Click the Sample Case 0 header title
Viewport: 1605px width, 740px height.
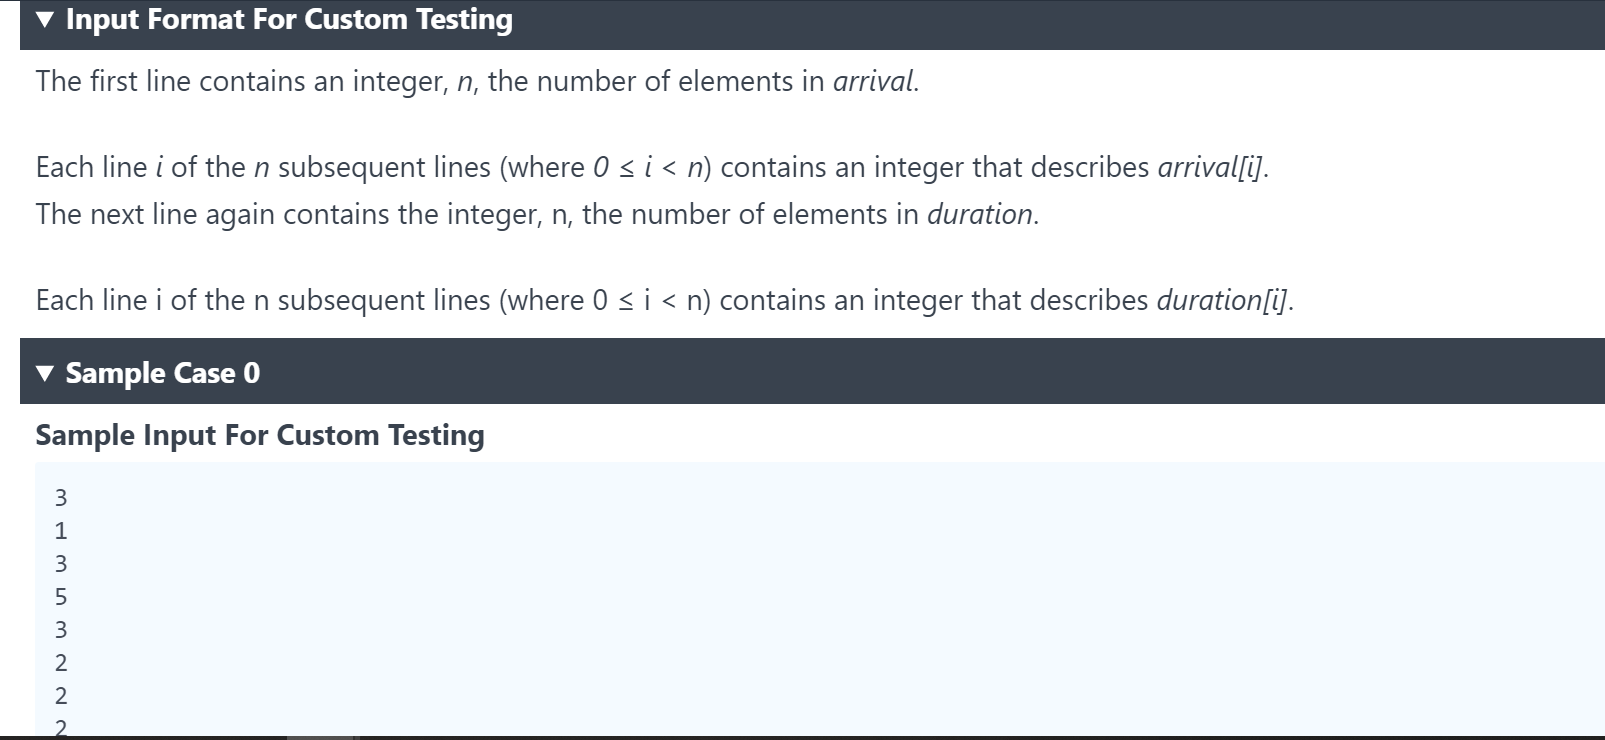[x=163, y=373]
